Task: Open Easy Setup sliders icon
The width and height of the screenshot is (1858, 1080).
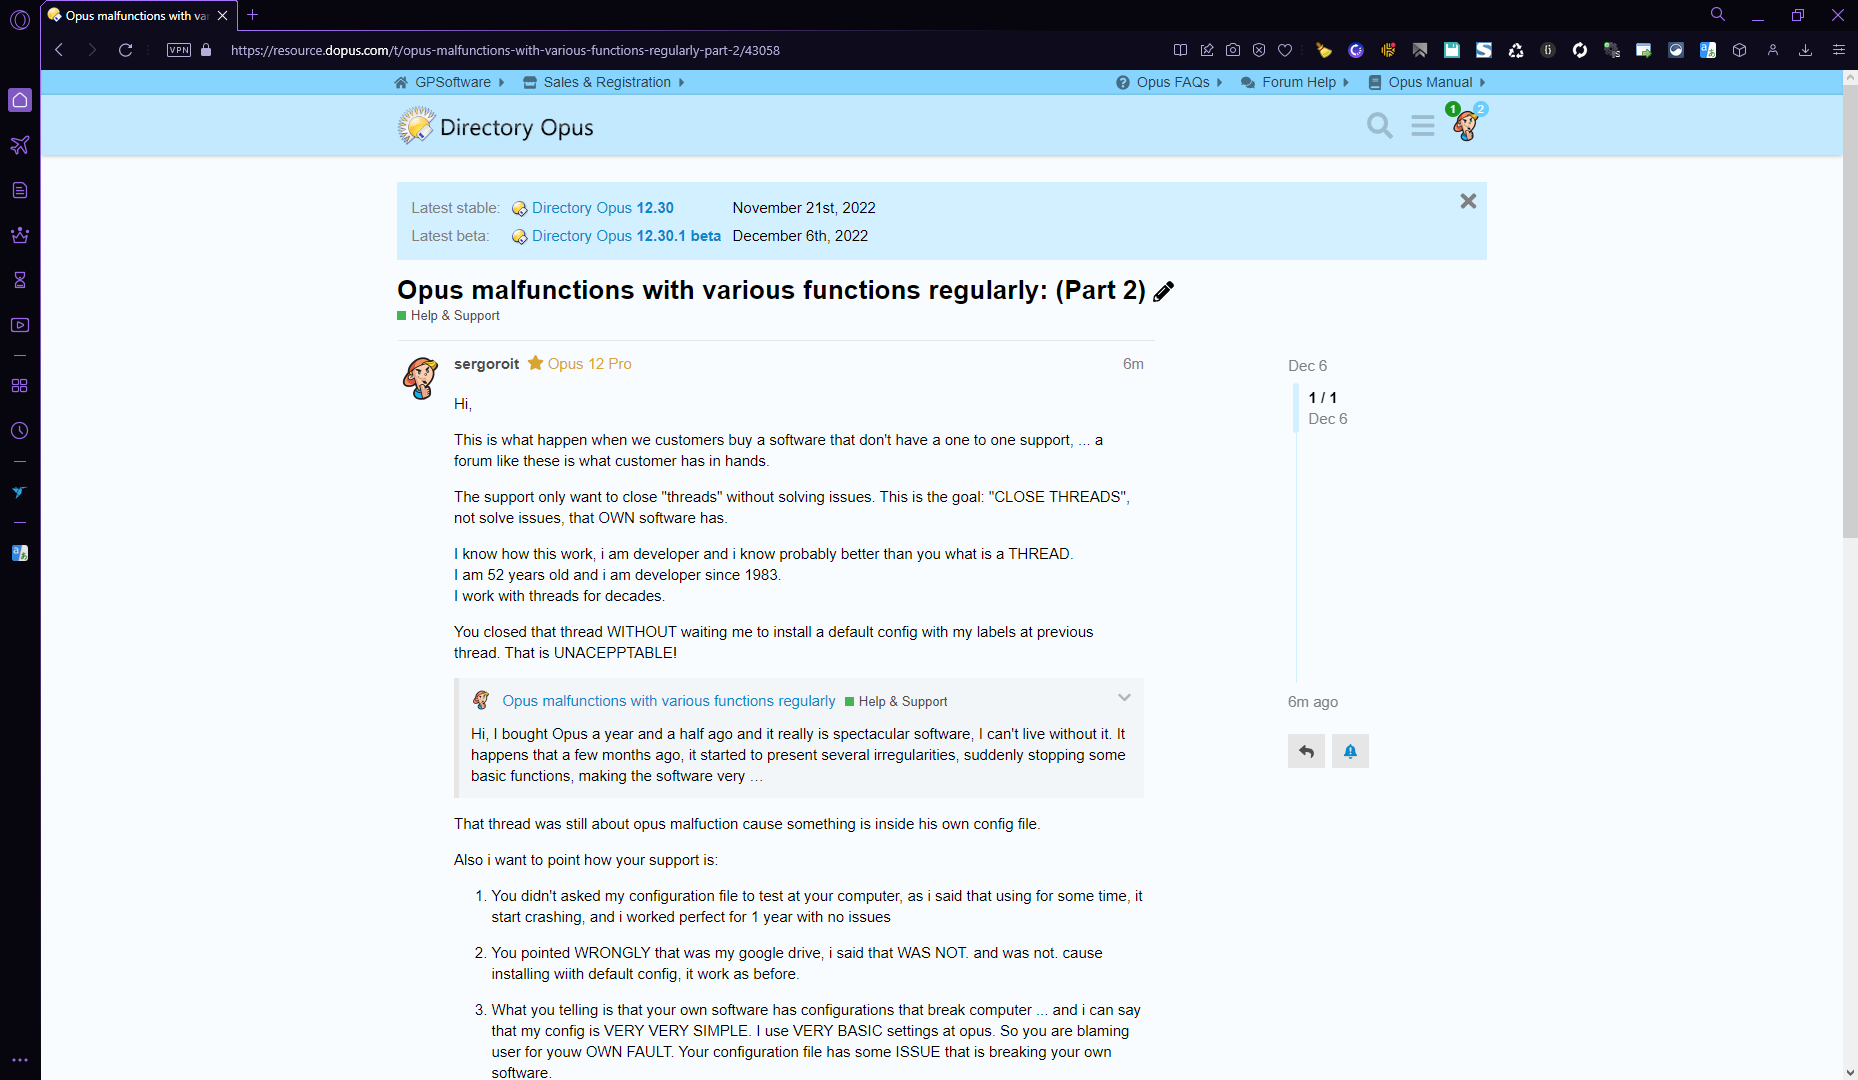Action: [1839, 50]
